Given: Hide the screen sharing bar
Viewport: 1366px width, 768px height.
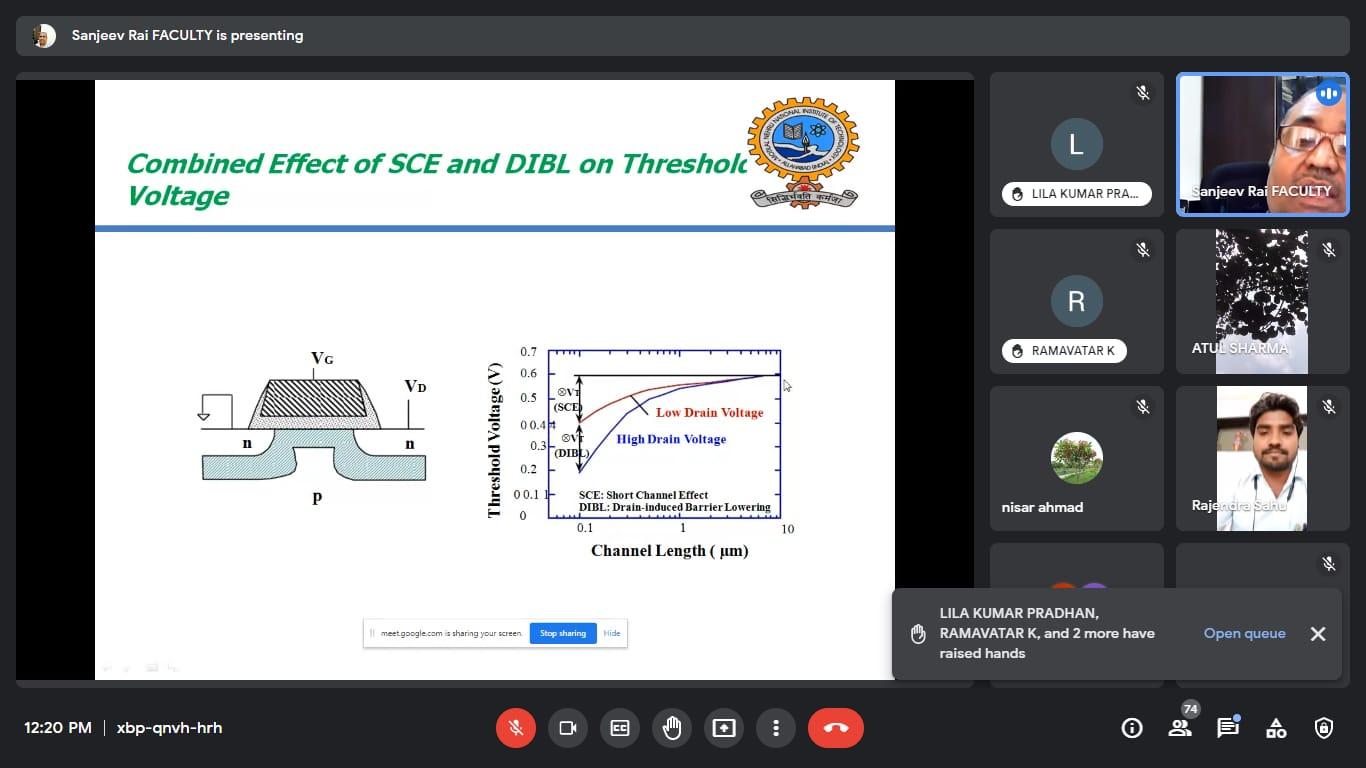Looking at the screenshot, I should [x=612, y=633].
